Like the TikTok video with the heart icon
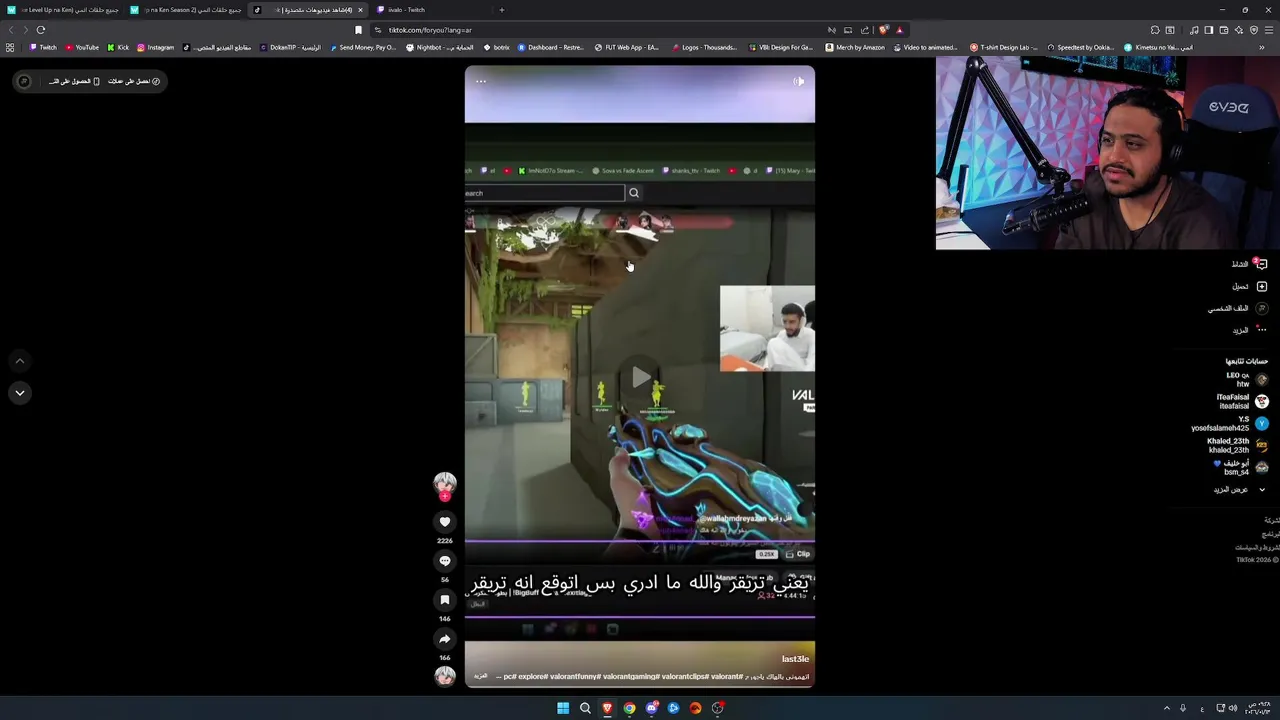This screenshot has height=720, width=1280. click(445, 521)
